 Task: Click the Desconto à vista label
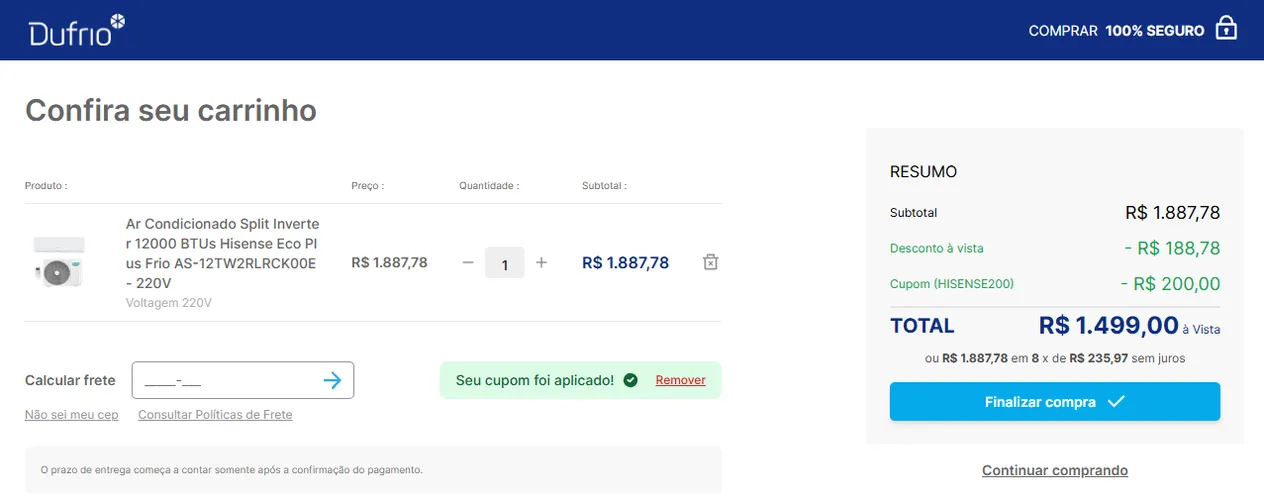[937, 248]
